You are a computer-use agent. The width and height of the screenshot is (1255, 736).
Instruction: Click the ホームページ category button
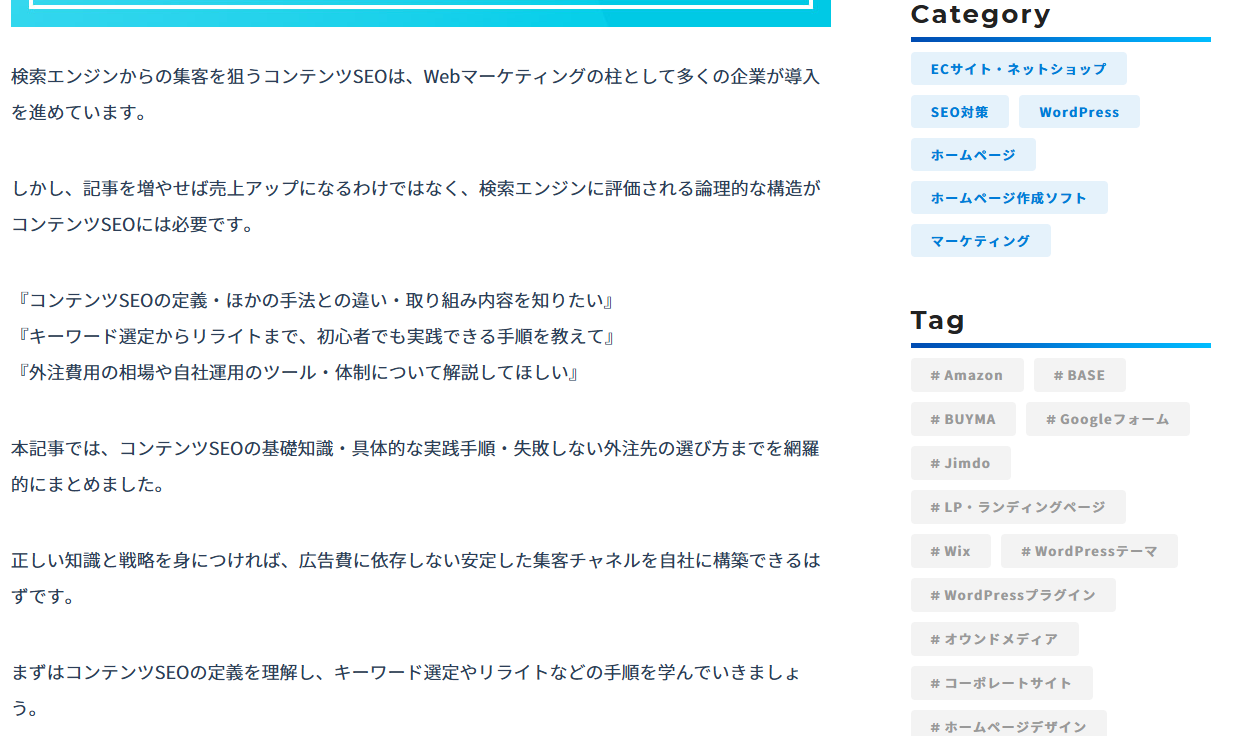click(x=972, y=155)
